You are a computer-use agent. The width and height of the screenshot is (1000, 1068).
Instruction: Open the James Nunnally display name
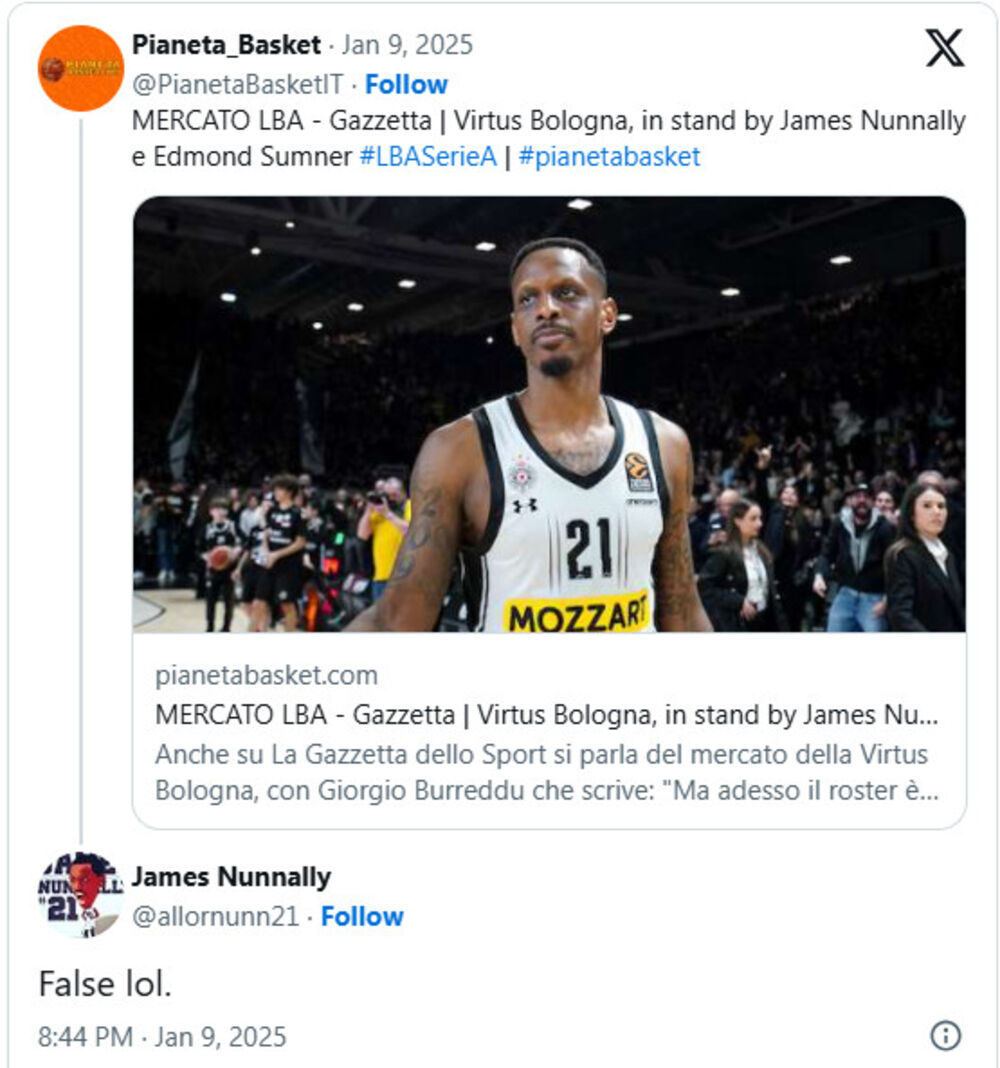click(231, 877)
